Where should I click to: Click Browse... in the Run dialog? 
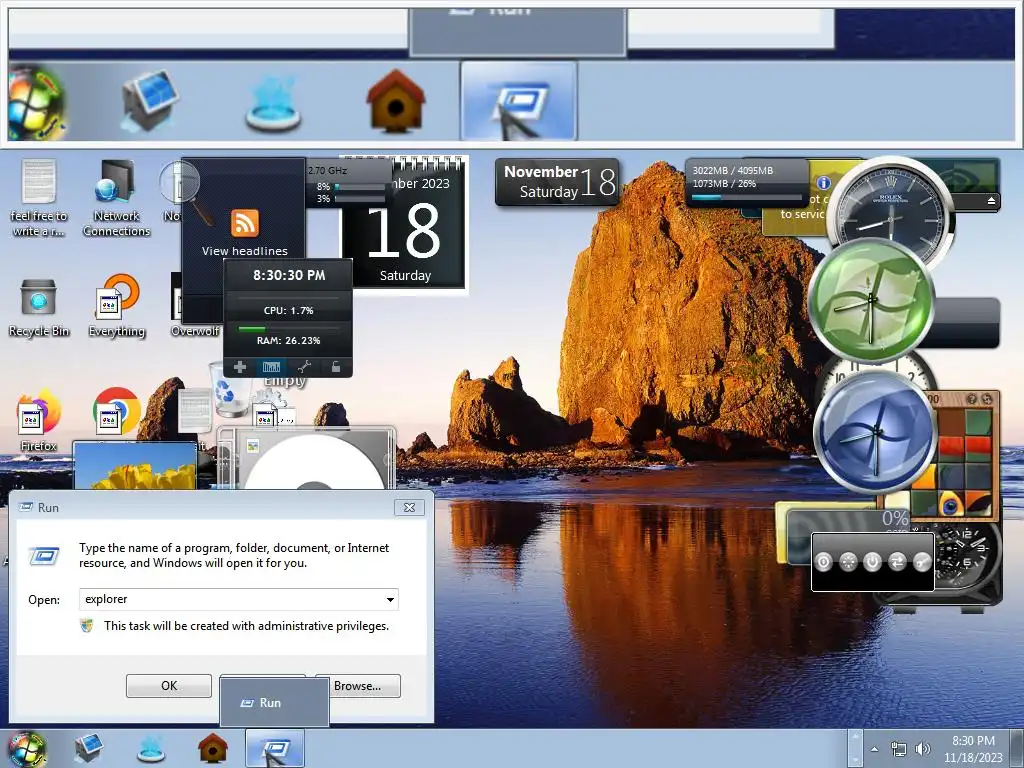click(357, 686)
